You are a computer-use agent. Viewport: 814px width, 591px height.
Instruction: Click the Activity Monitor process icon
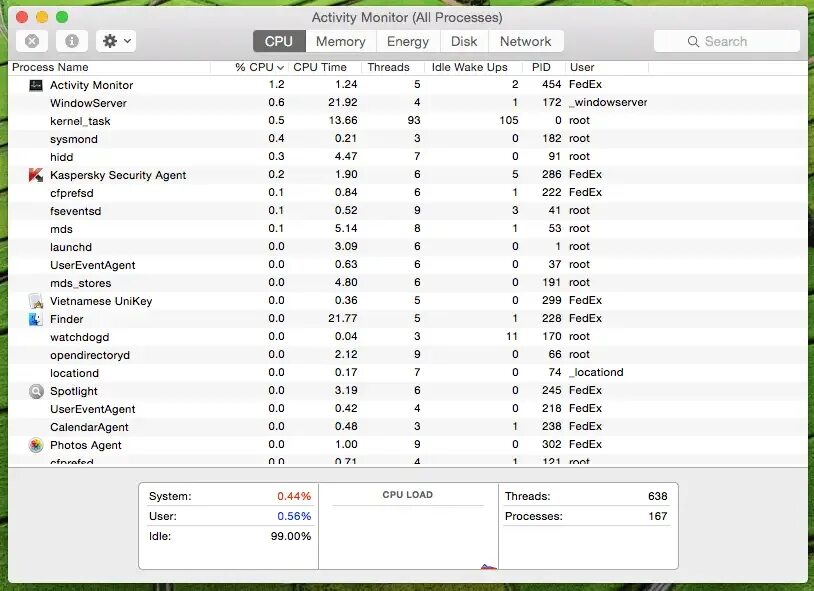pos(36,85)
